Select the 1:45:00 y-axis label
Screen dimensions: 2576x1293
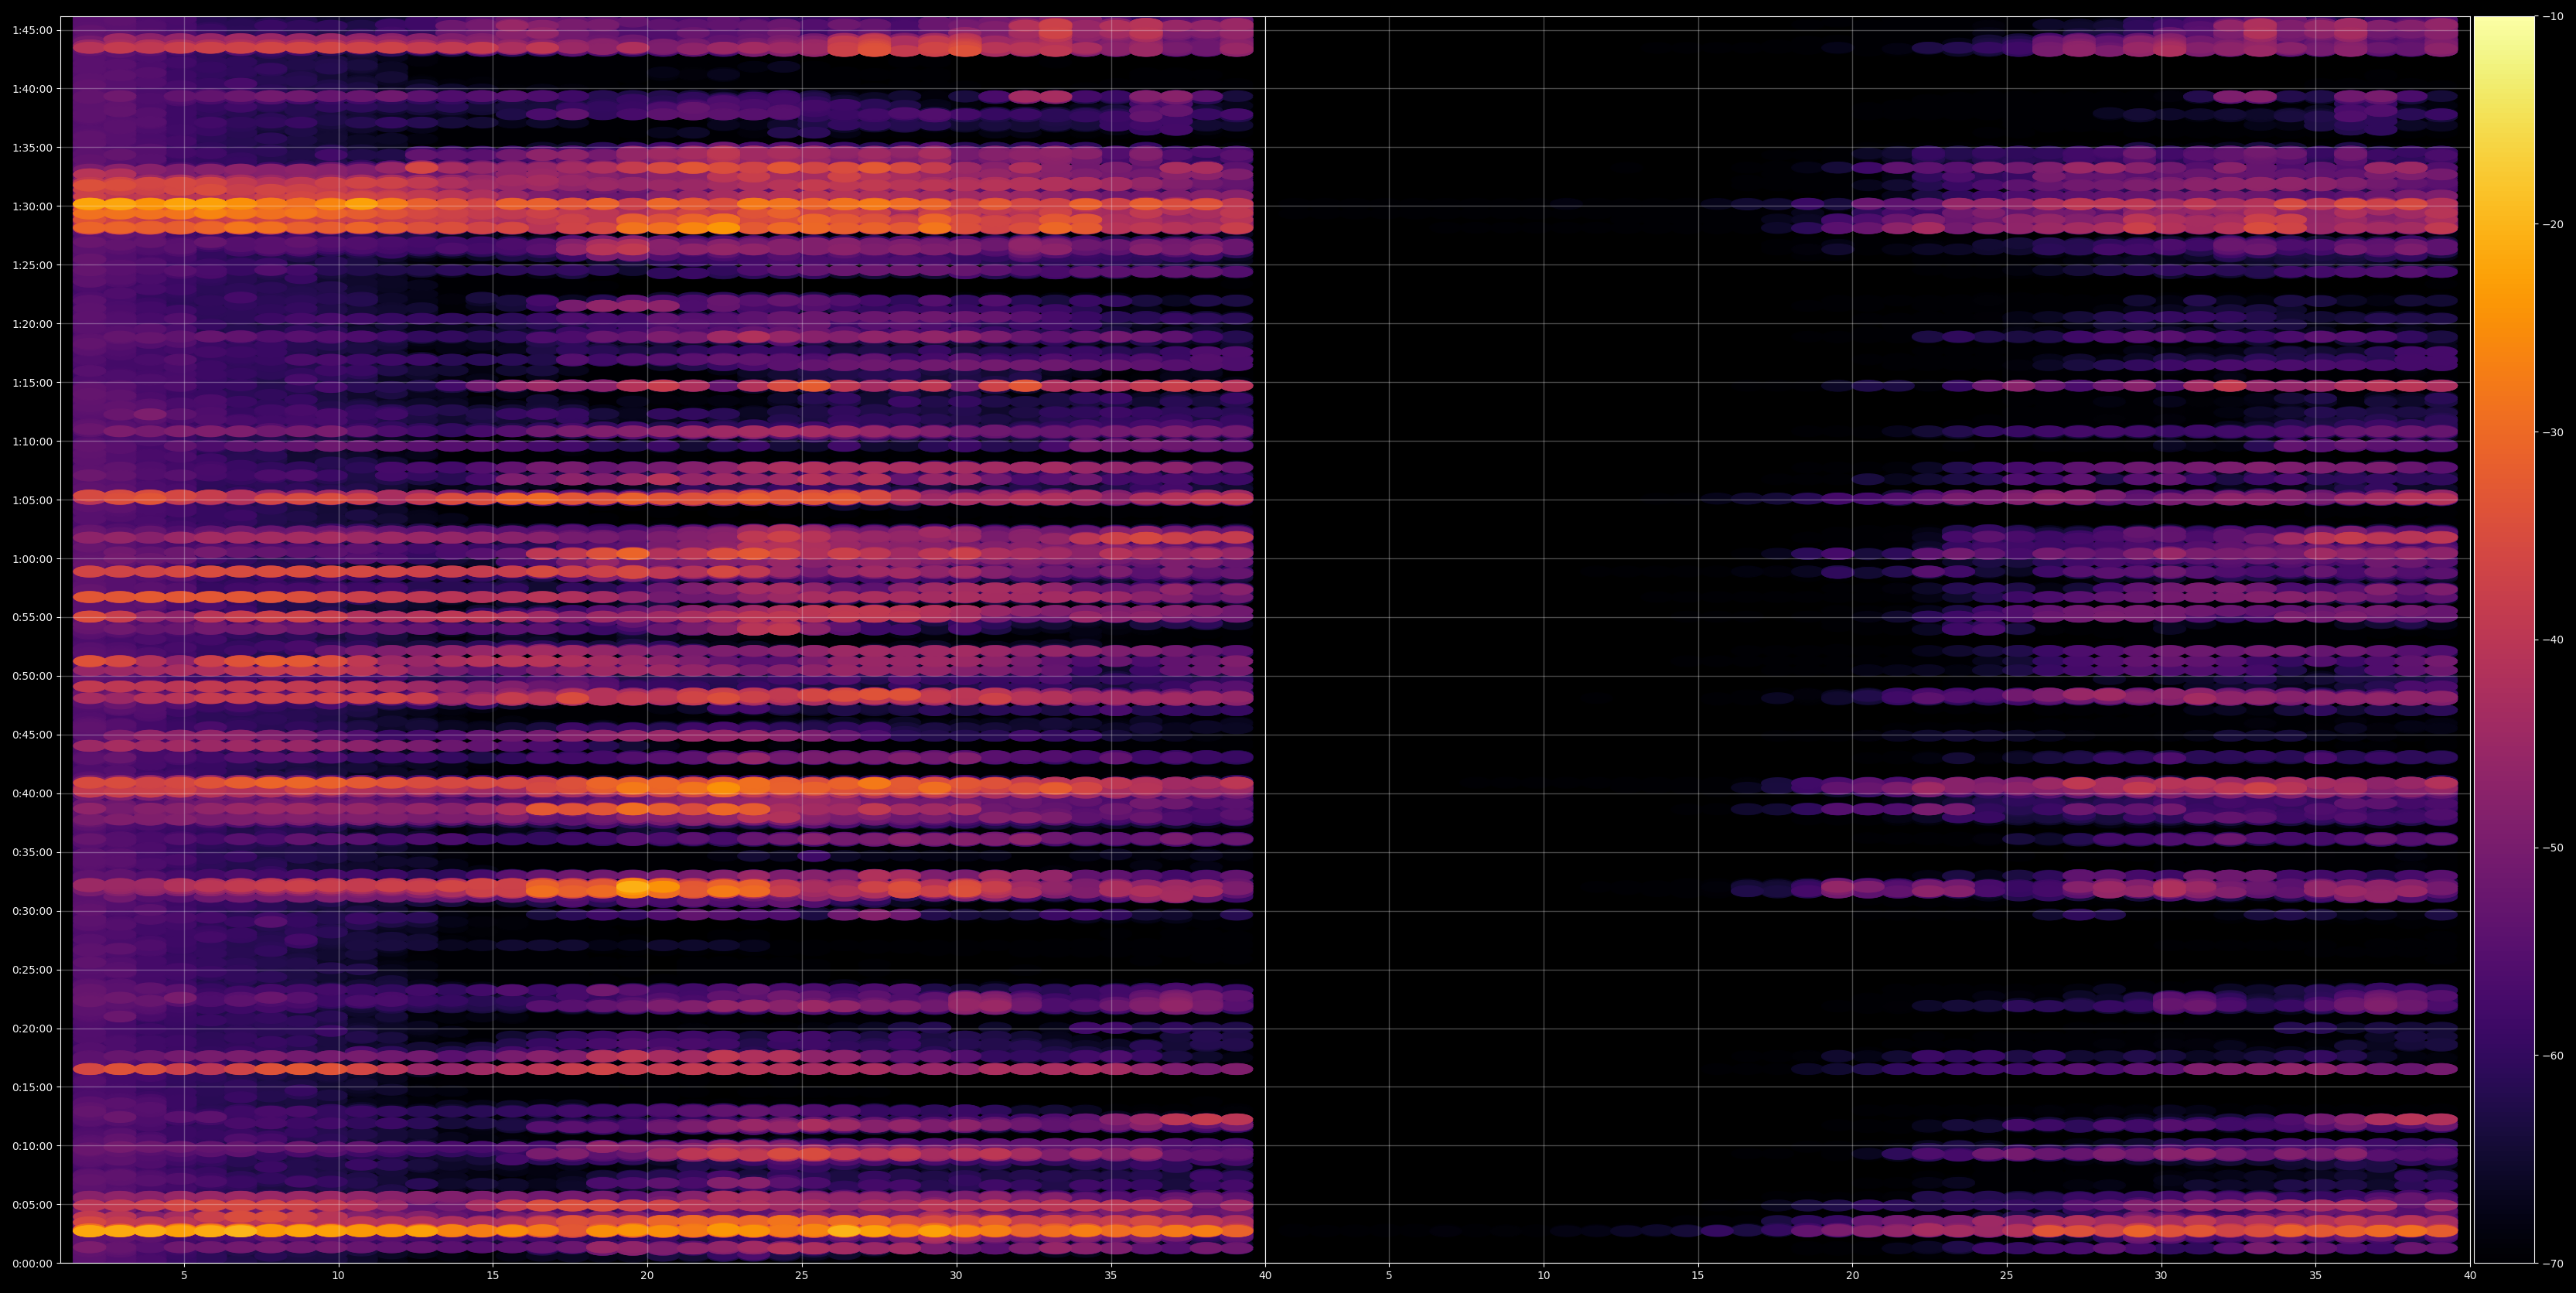[32, 30]
